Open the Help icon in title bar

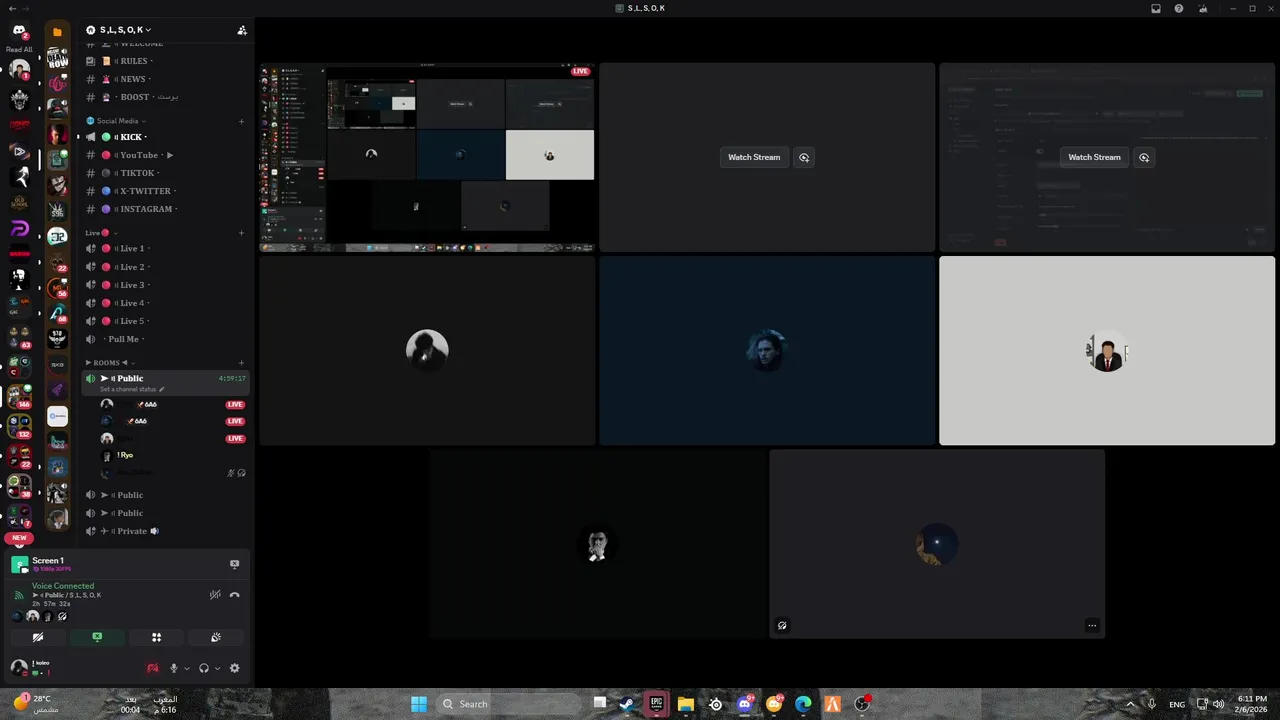pos(1179,8)
